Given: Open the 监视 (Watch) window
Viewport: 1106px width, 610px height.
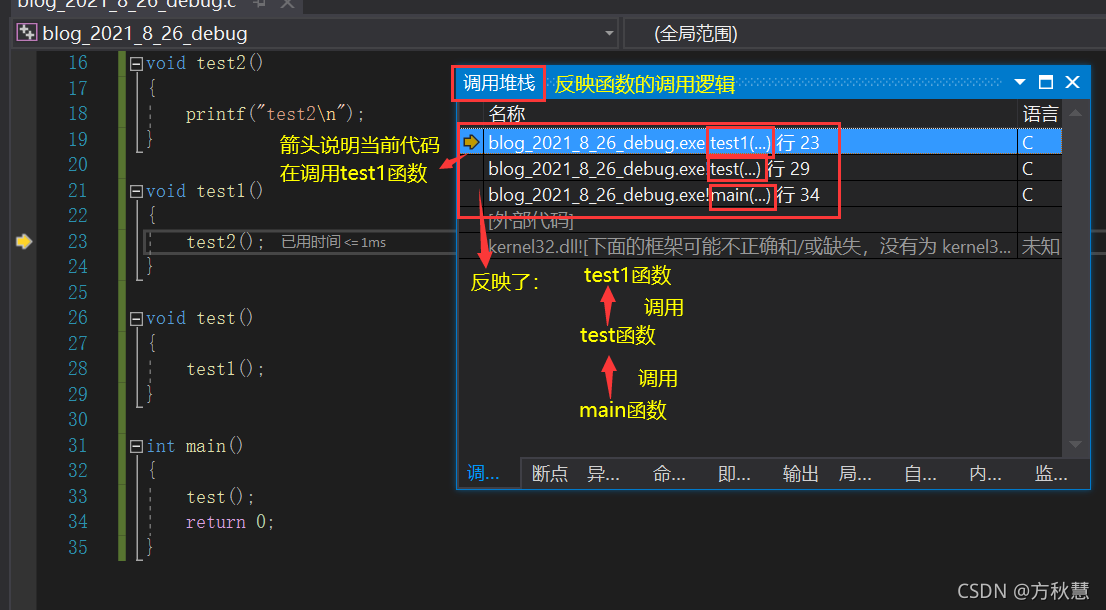Looking at the screenshot, I should (x=1050, y=474).
